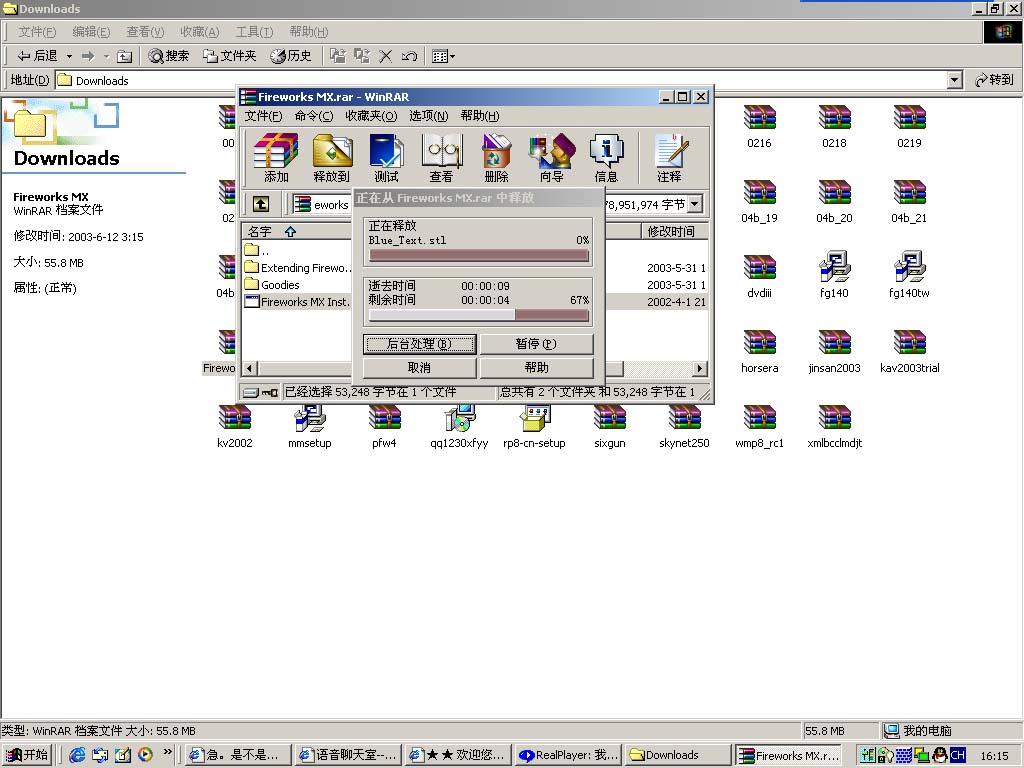
Task: Select the jinsan2003 archive file
Action: (x=835, y=352)
